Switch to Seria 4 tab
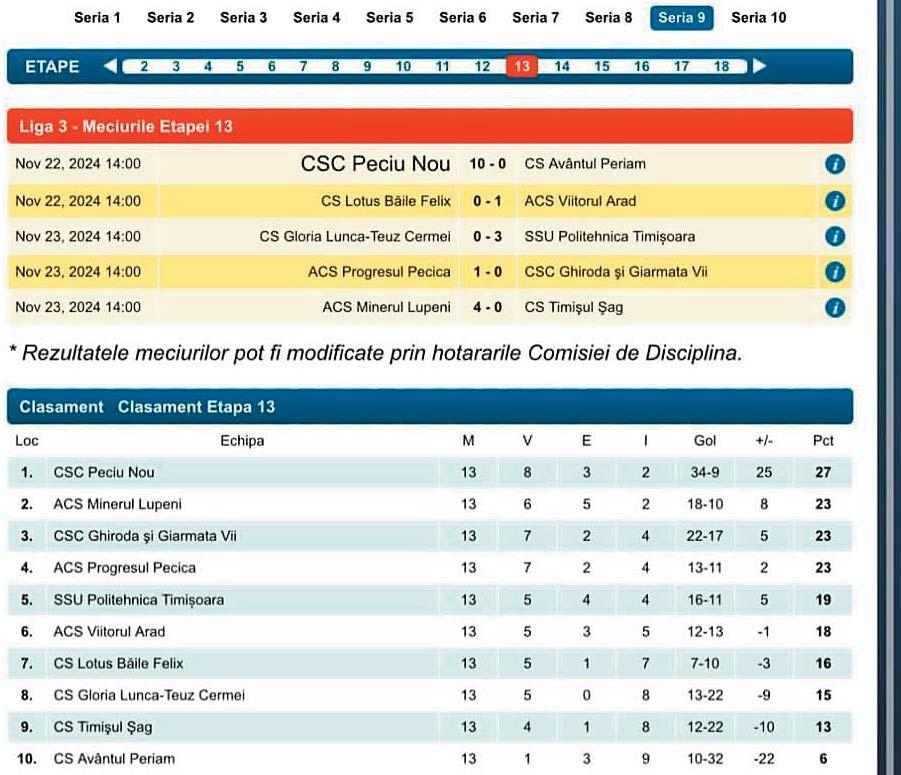901x775 pixels. tap(316, 18)
